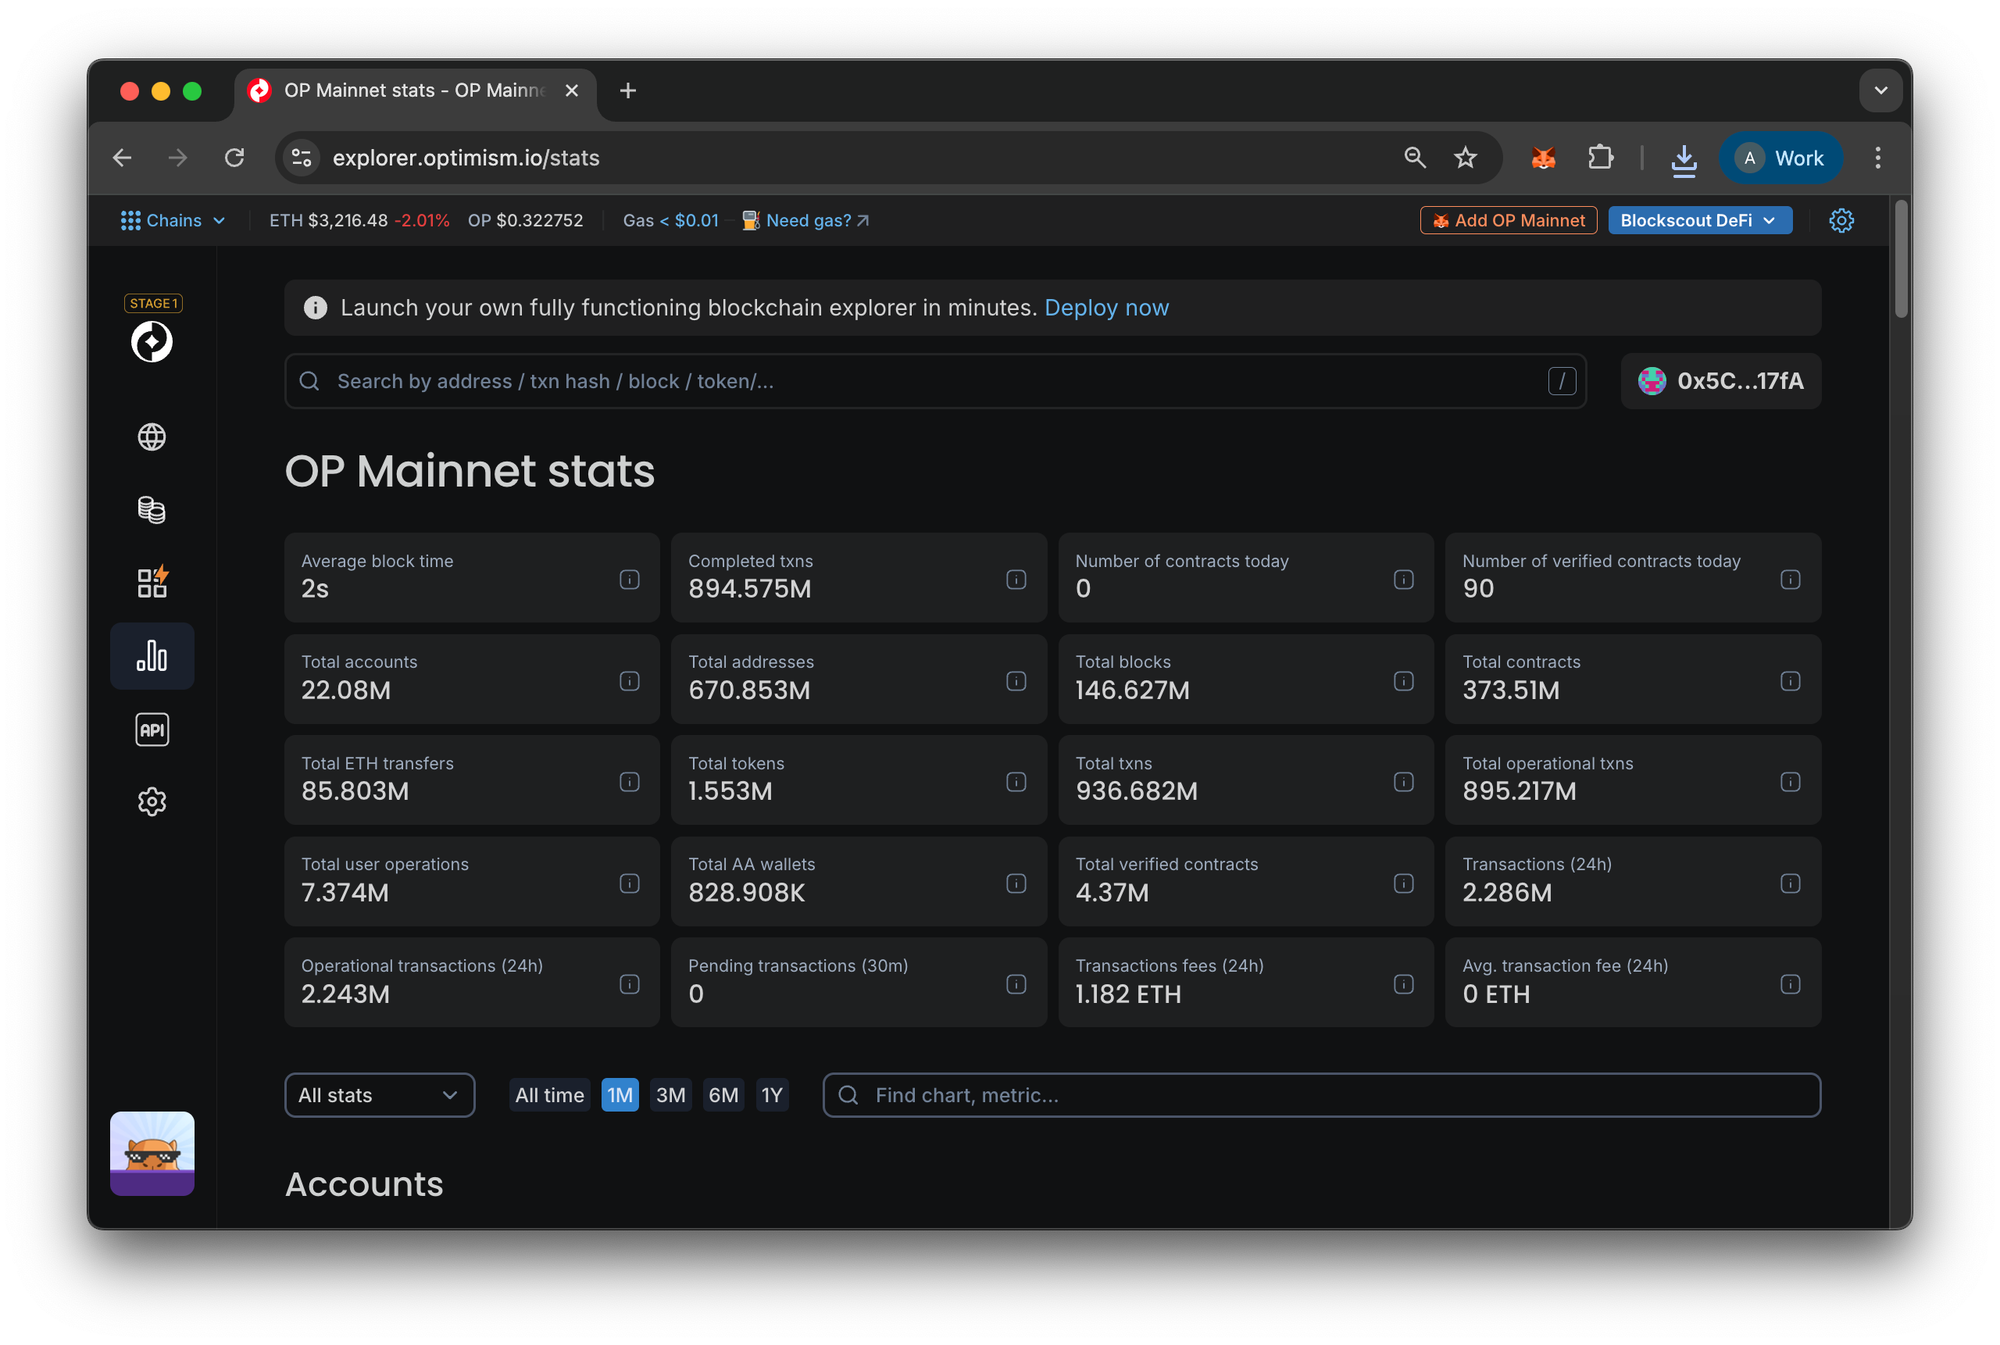Open the settings gear at sidebar bottom

[152, 801]
